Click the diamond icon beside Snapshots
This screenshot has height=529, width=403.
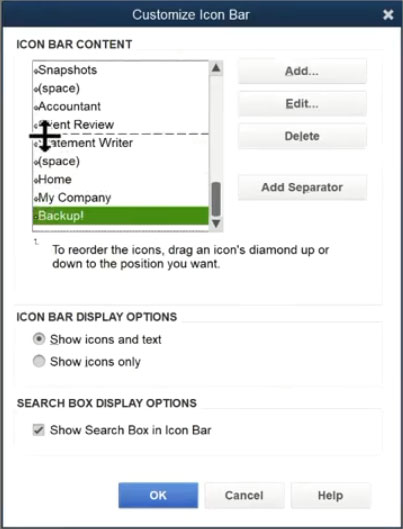coord(36,71)
